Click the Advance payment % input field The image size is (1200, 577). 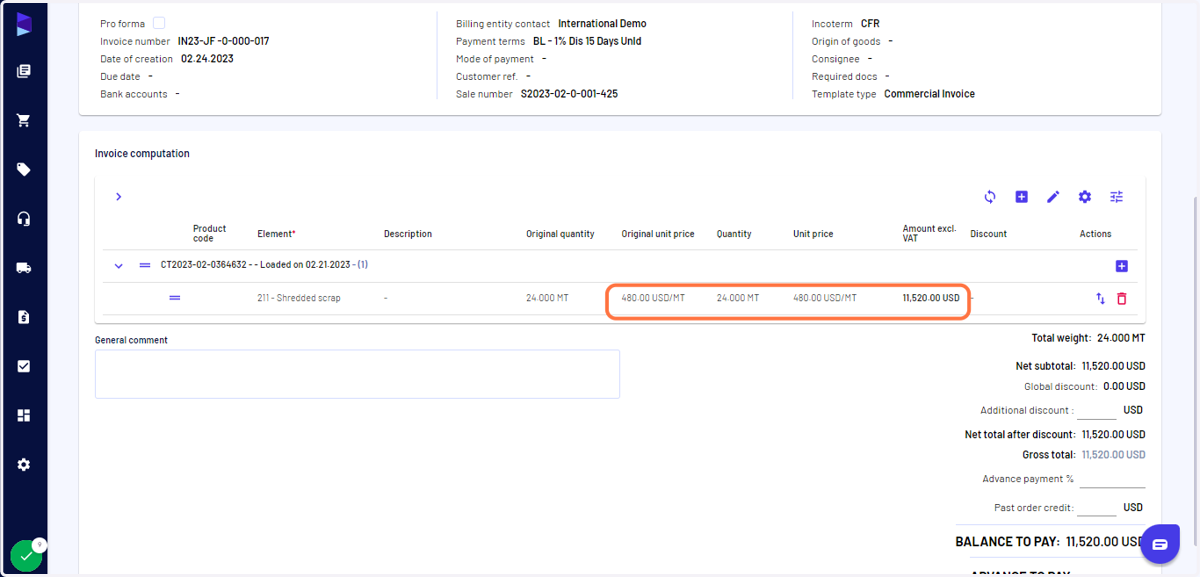(1112, 479)
